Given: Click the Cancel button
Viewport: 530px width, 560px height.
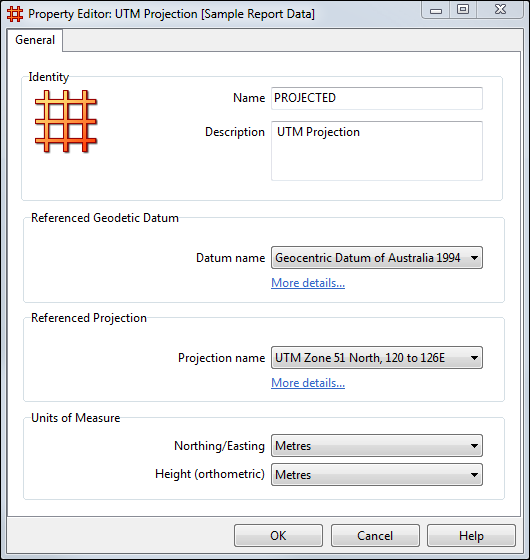Looking at the screenshot, I should (375, 536).
